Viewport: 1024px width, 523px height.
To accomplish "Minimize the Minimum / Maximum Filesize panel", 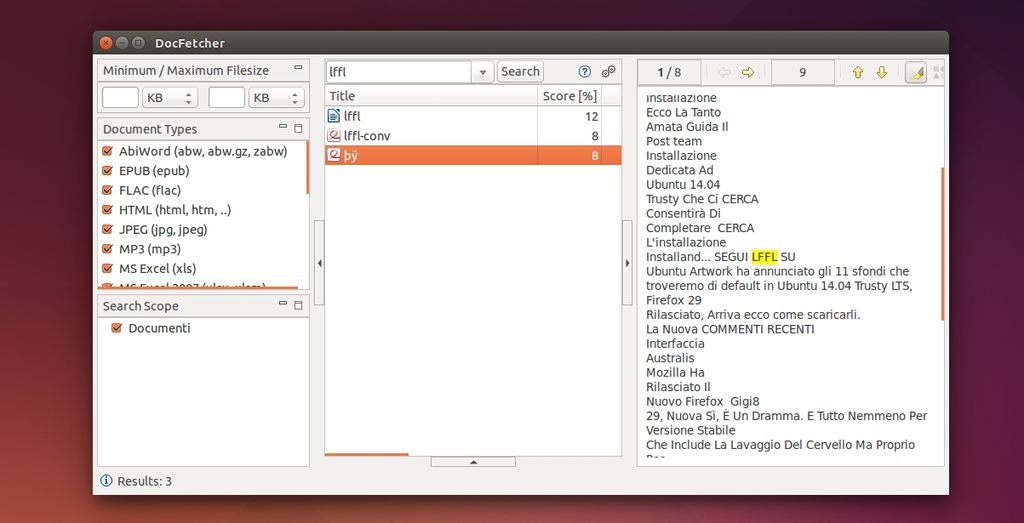I will (297, 69).
